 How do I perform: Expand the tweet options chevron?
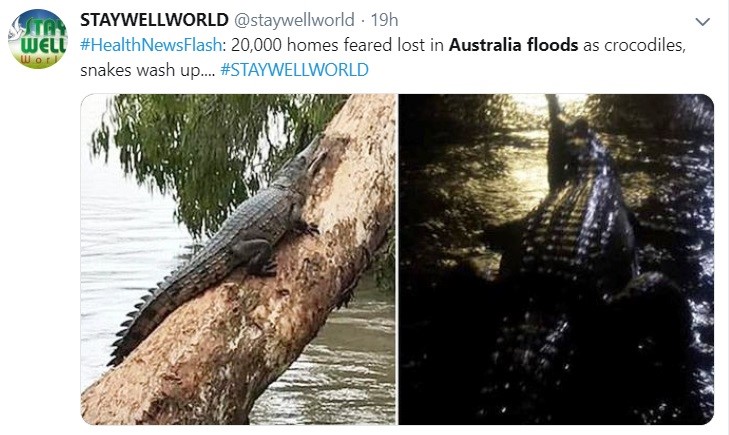coord(702,21)
